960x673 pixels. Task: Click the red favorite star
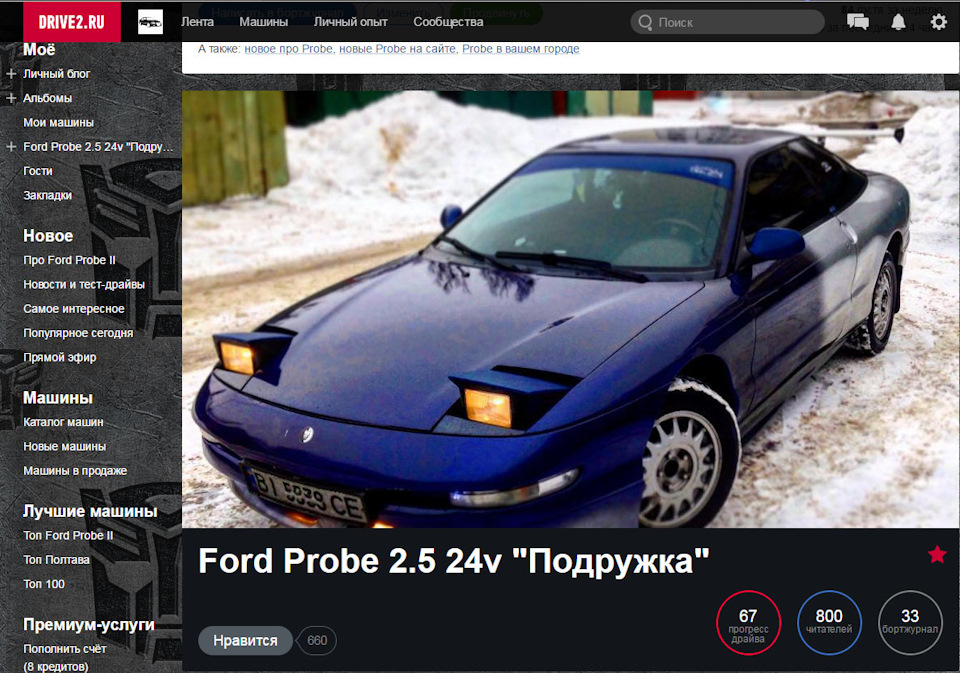(x=937, y=555)
